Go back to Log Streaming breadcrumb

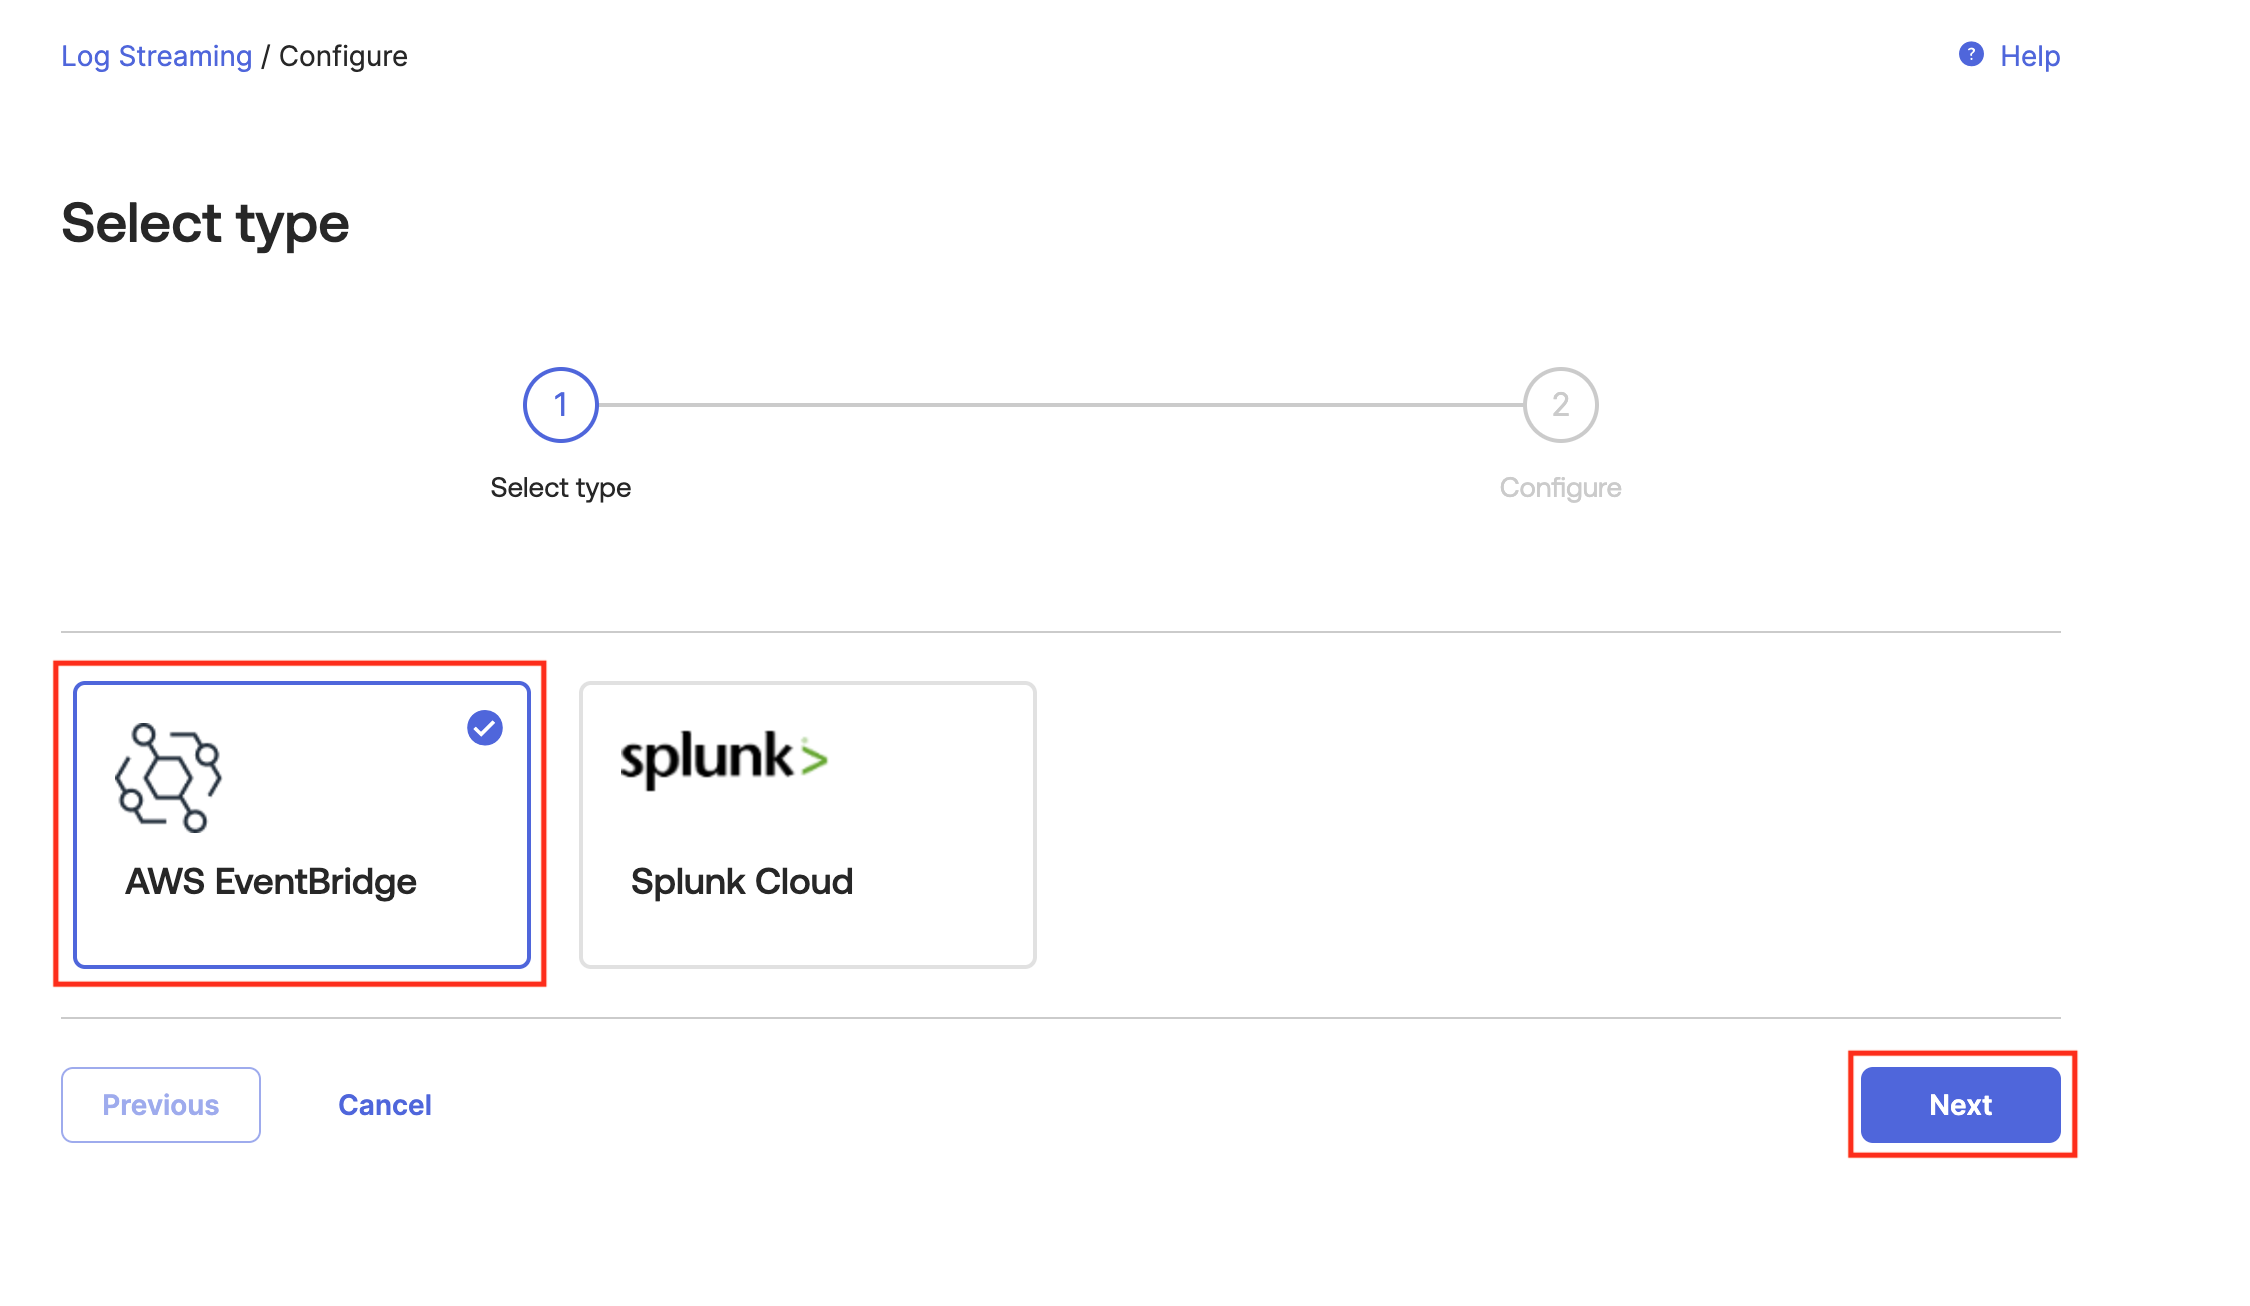tap(157, 56)
